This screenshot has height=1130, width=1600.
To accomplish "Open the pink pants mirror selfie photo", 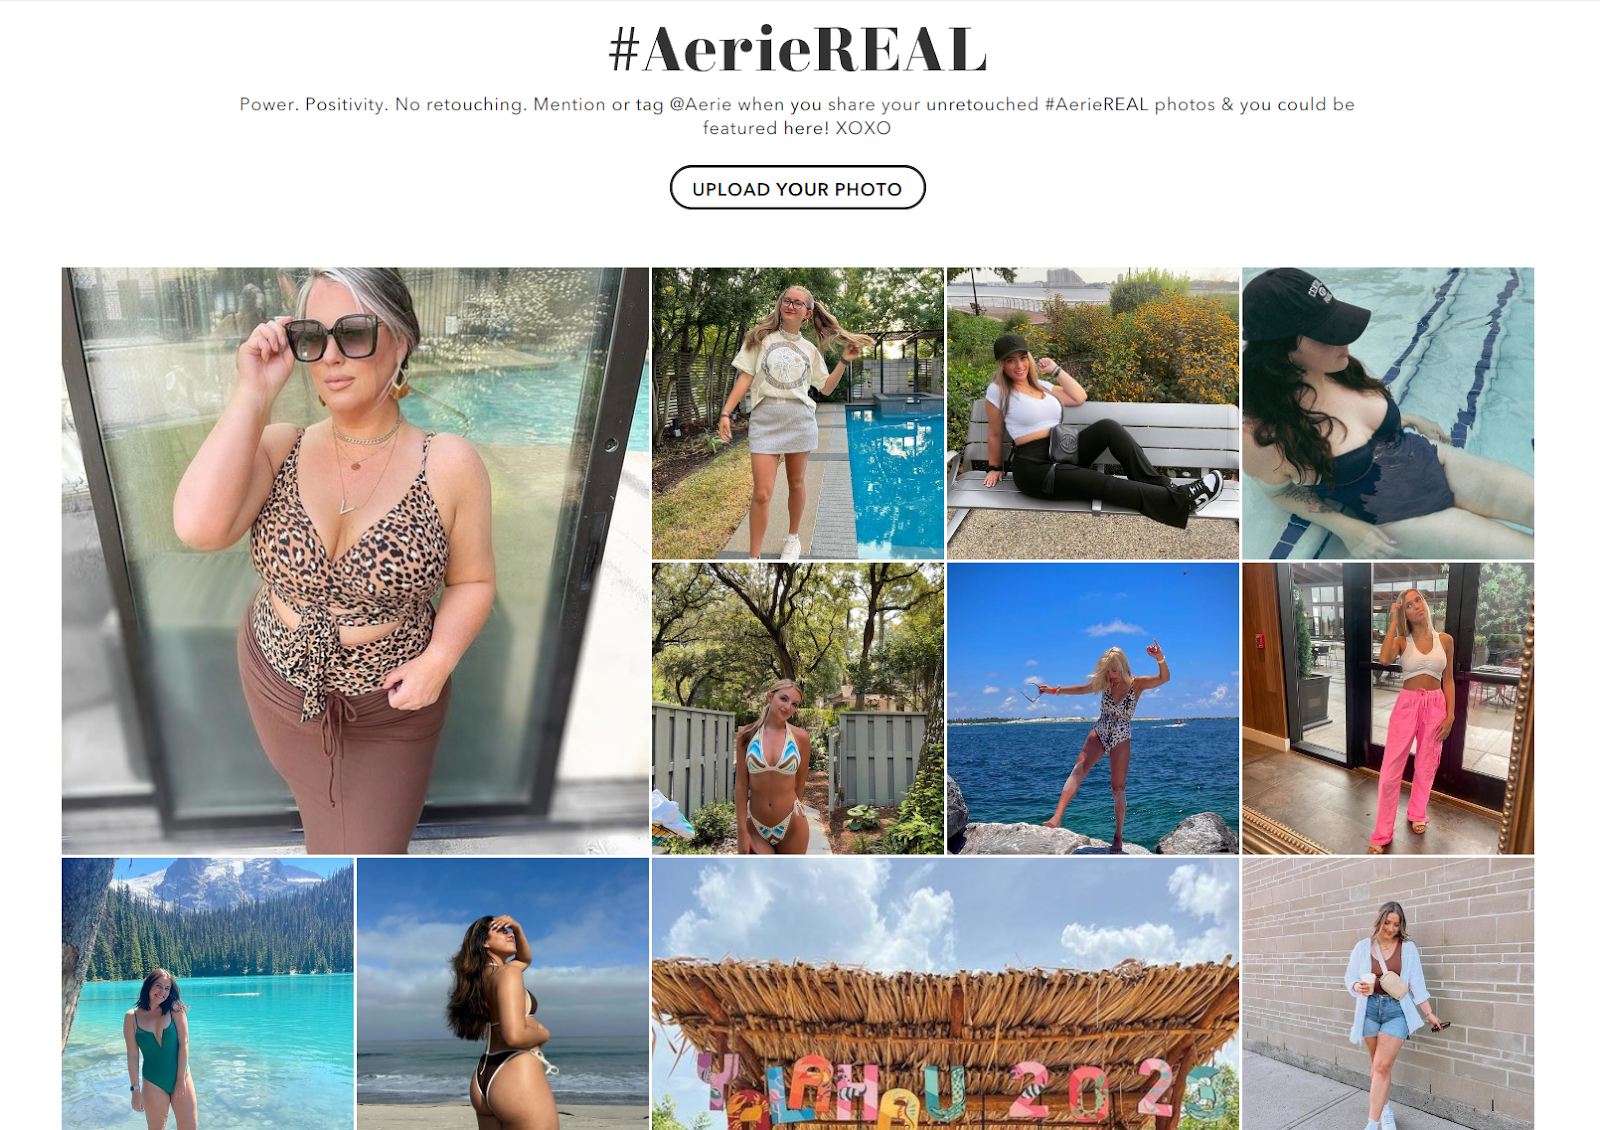I will [x=1388, y=708].
